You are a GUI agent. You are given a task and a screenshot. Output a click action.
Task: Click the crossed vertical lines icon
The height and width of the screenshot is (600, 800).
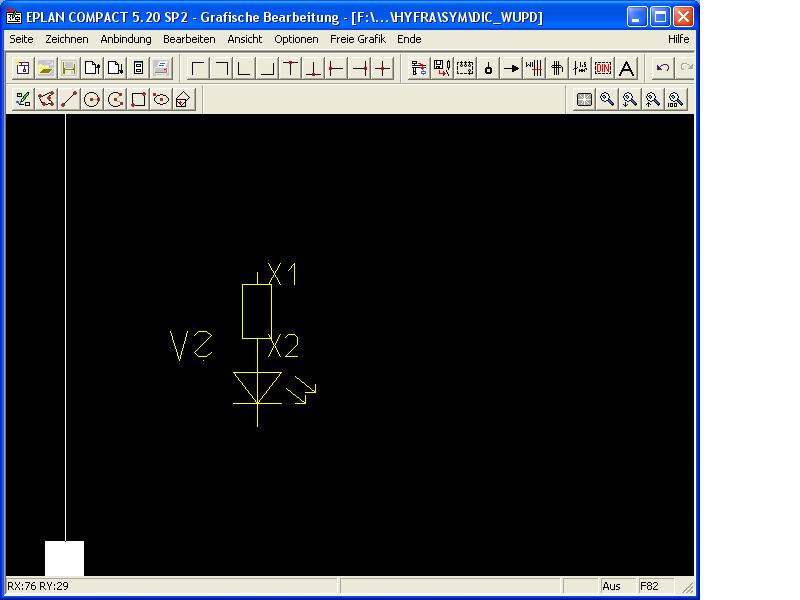(x=557, y=68)
